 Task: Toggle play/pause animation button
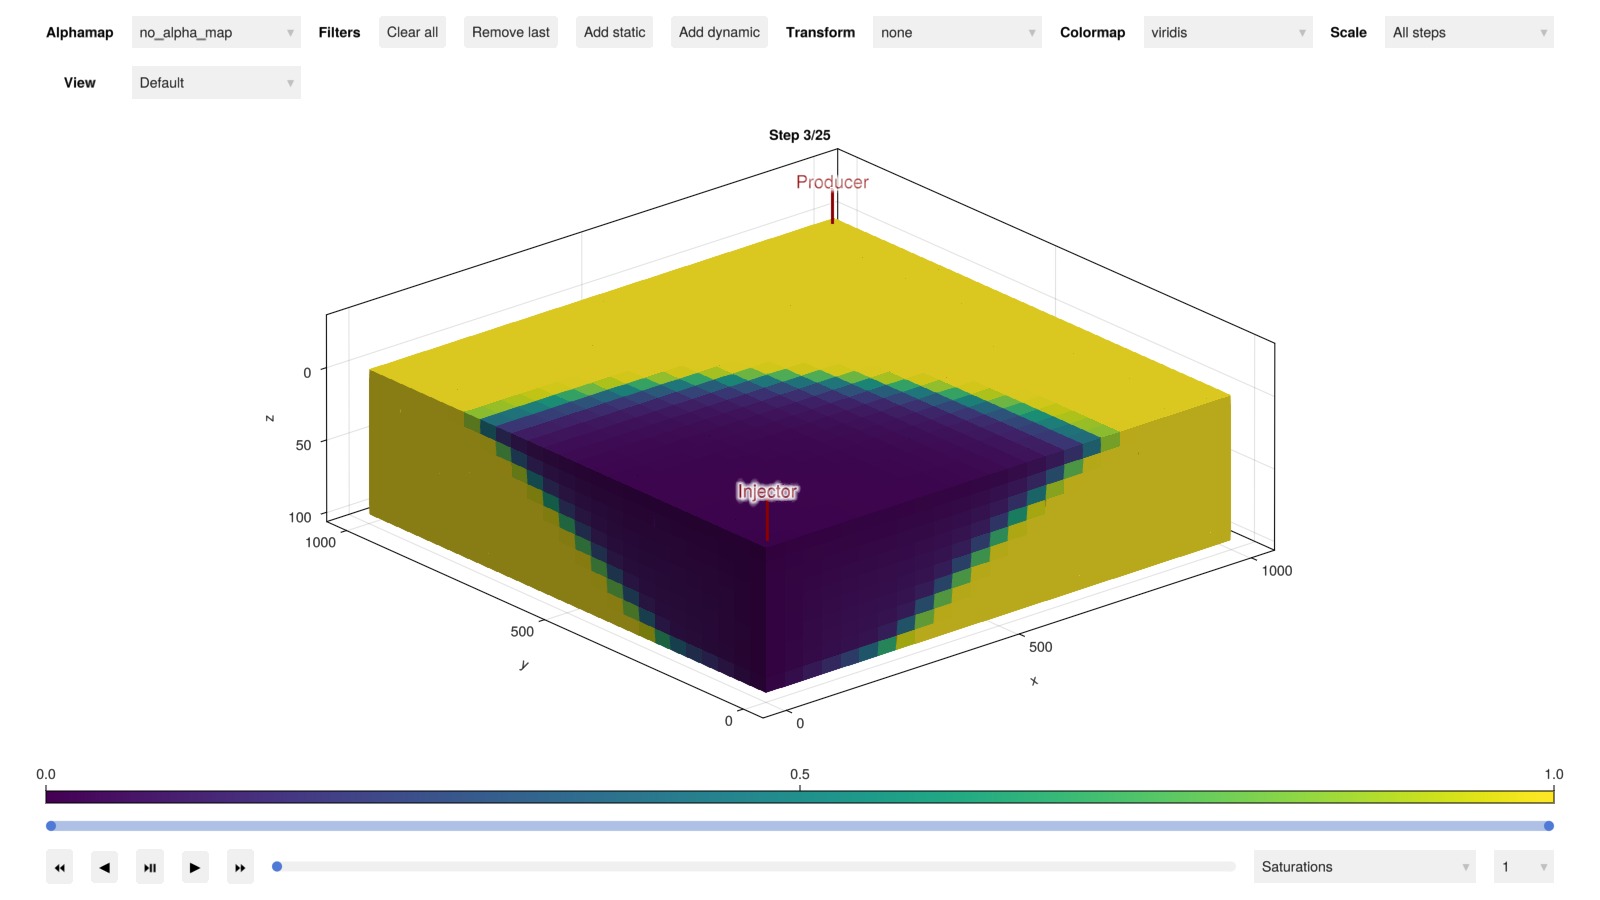pyautogui.click(x=150, y=867)
